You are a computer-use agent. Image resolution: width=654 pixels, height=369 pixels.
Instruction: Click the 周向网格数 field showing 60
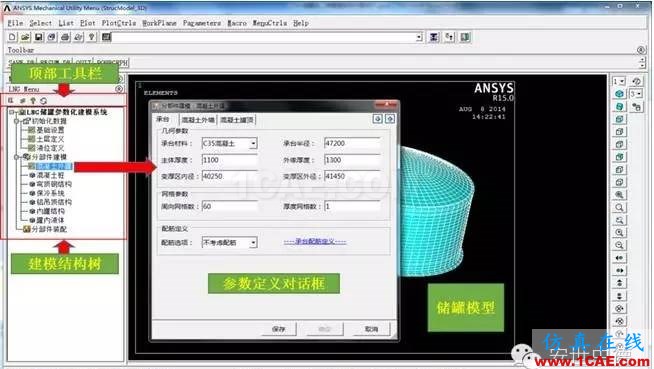pos(230,206)
